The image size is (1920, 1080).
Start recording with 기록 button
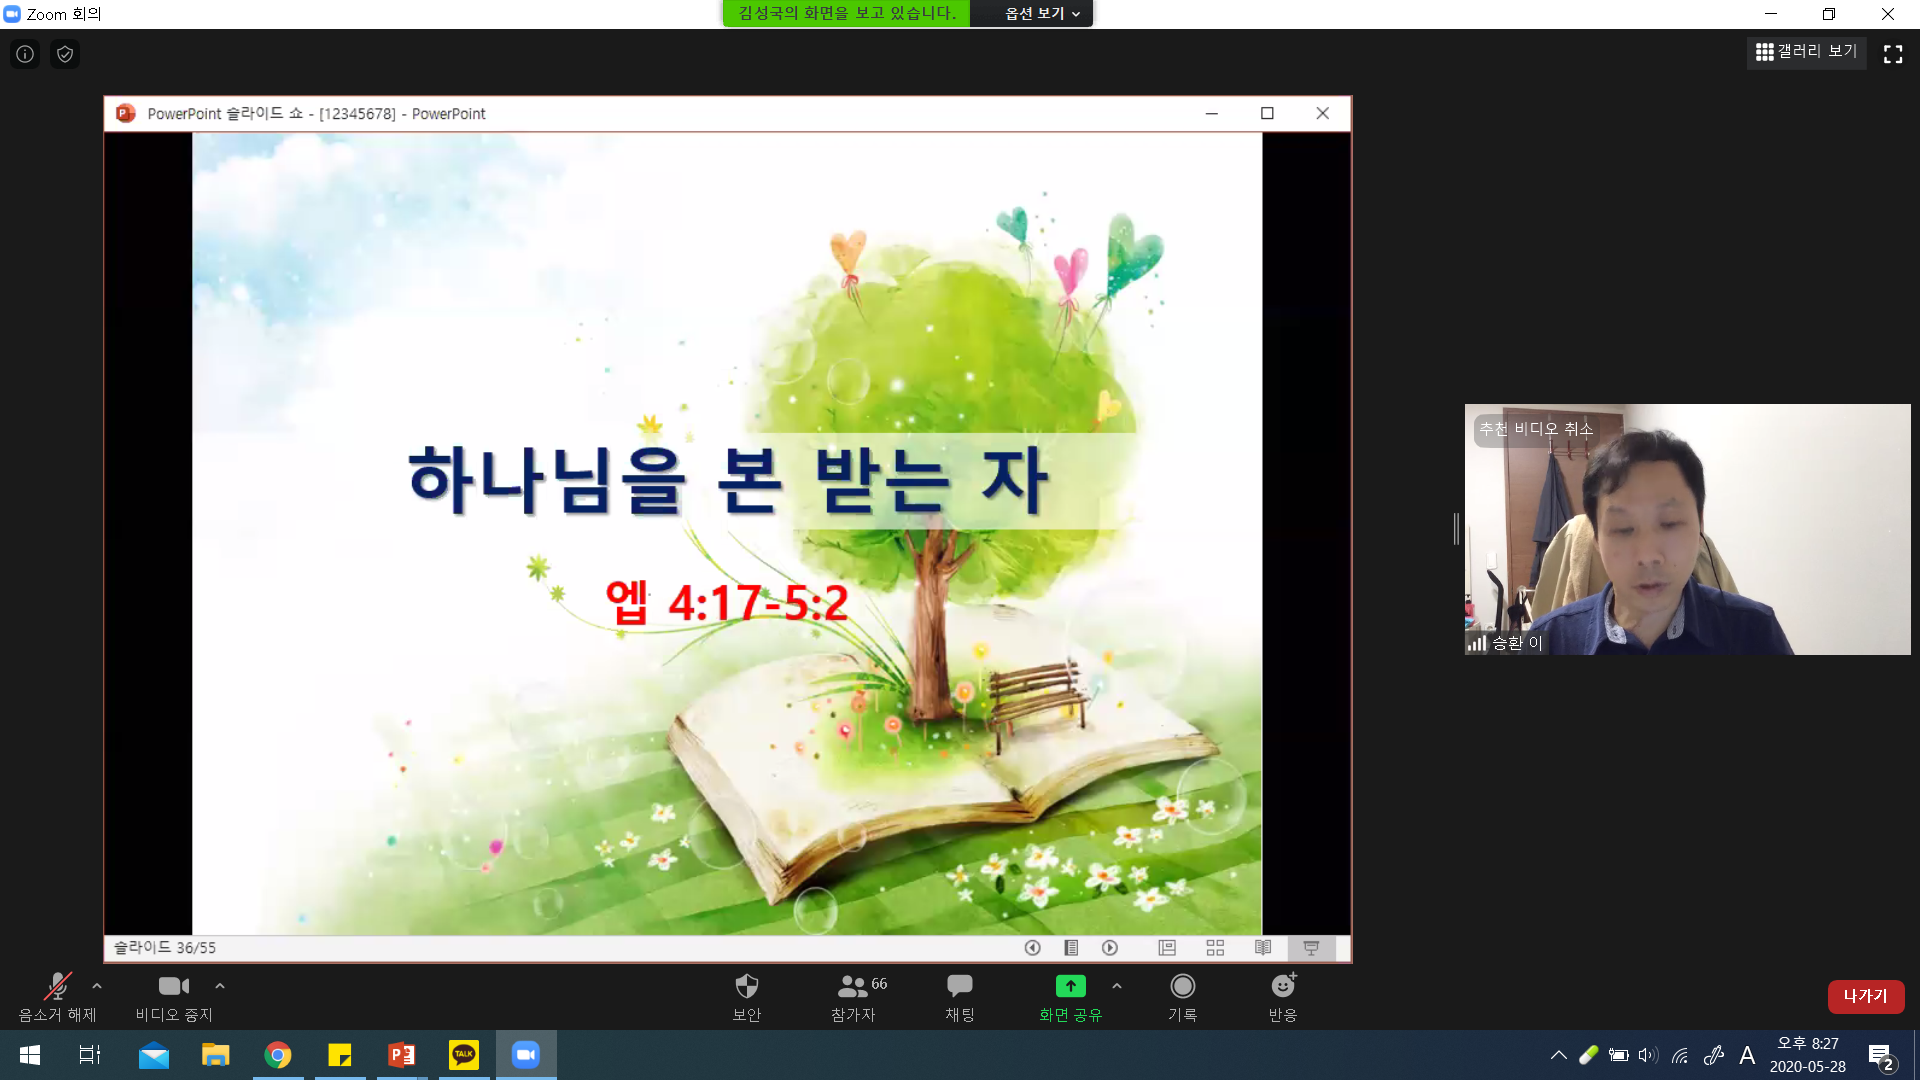[1182, 997]
